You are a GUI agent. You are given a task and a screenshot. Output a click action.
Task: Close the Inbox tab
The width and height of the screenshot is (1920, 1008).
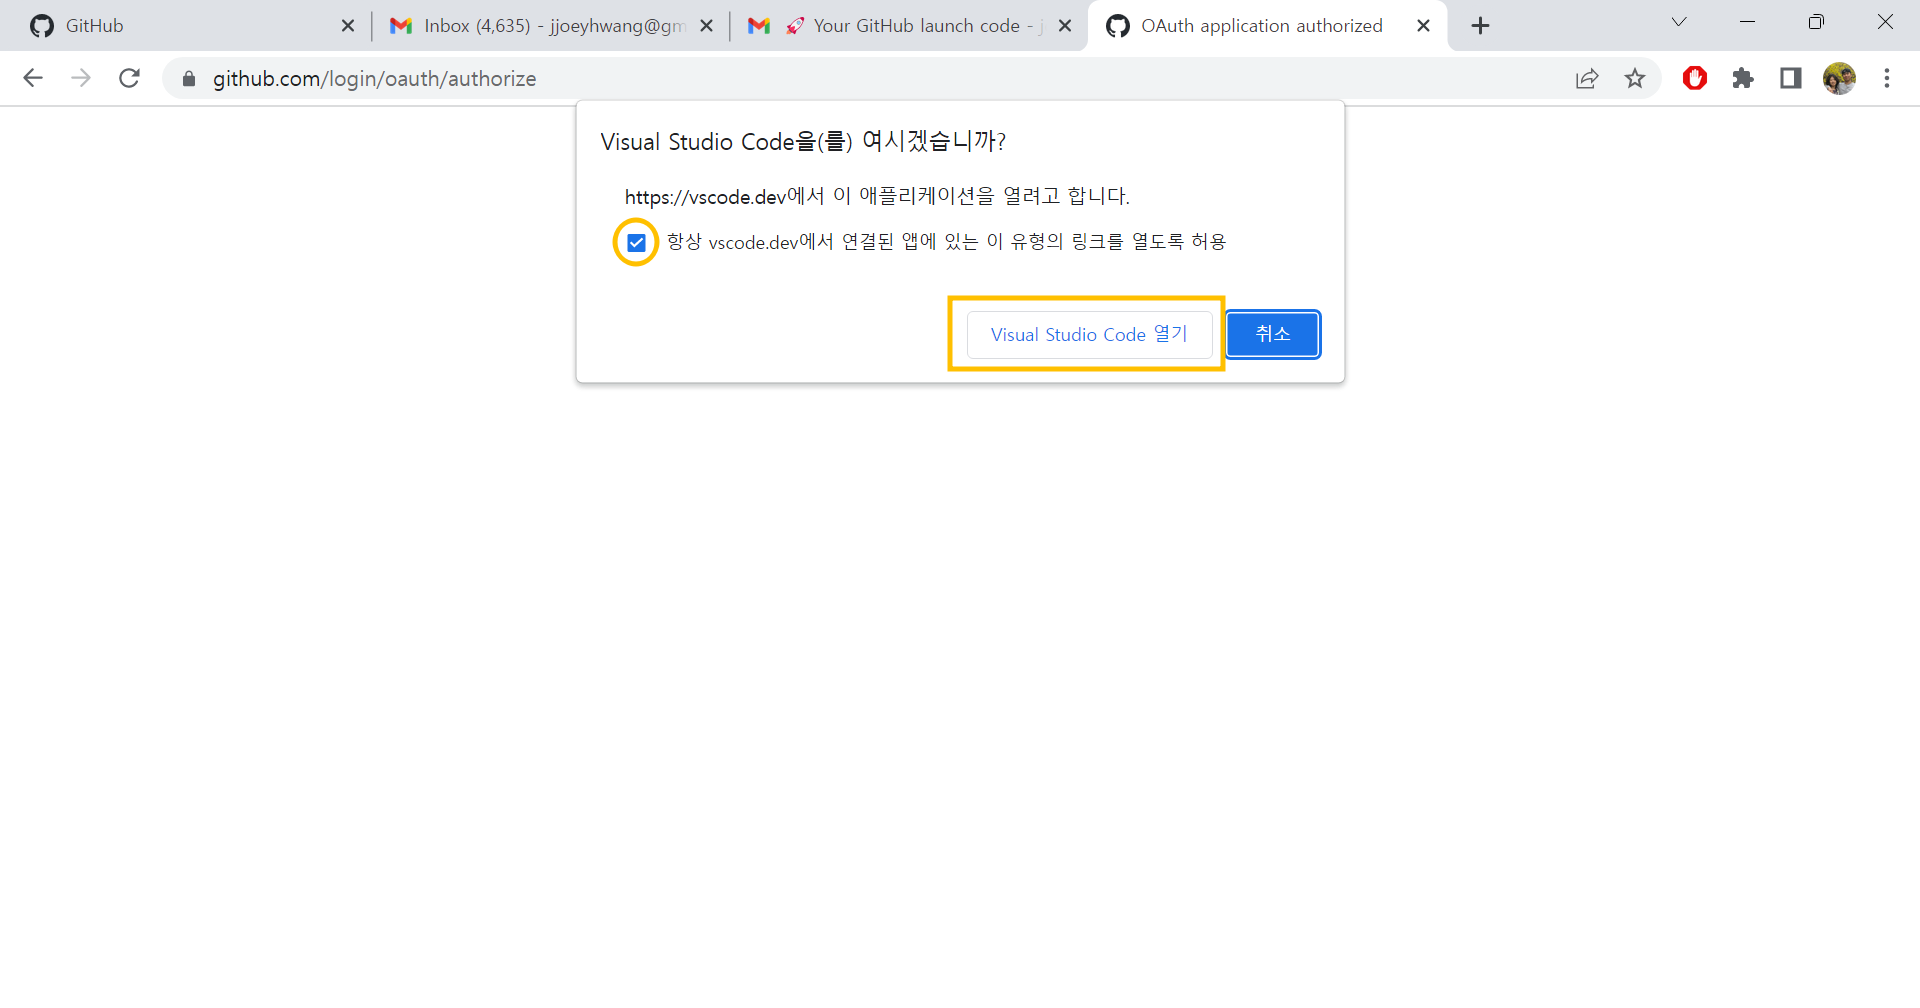coord(707,26)
